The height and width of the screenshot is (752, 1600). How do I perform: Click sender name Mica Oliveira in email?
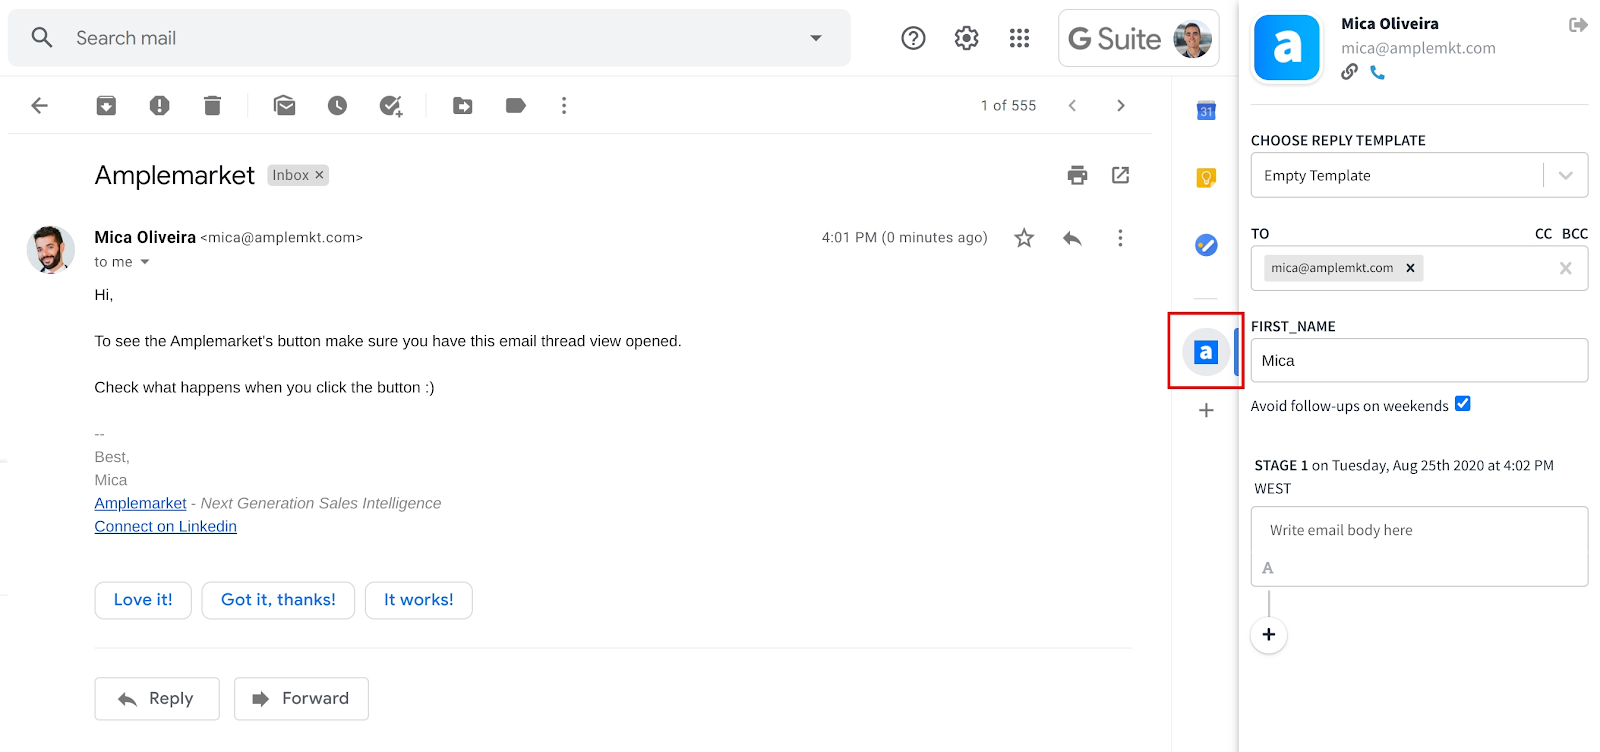(x=145, y=237)
